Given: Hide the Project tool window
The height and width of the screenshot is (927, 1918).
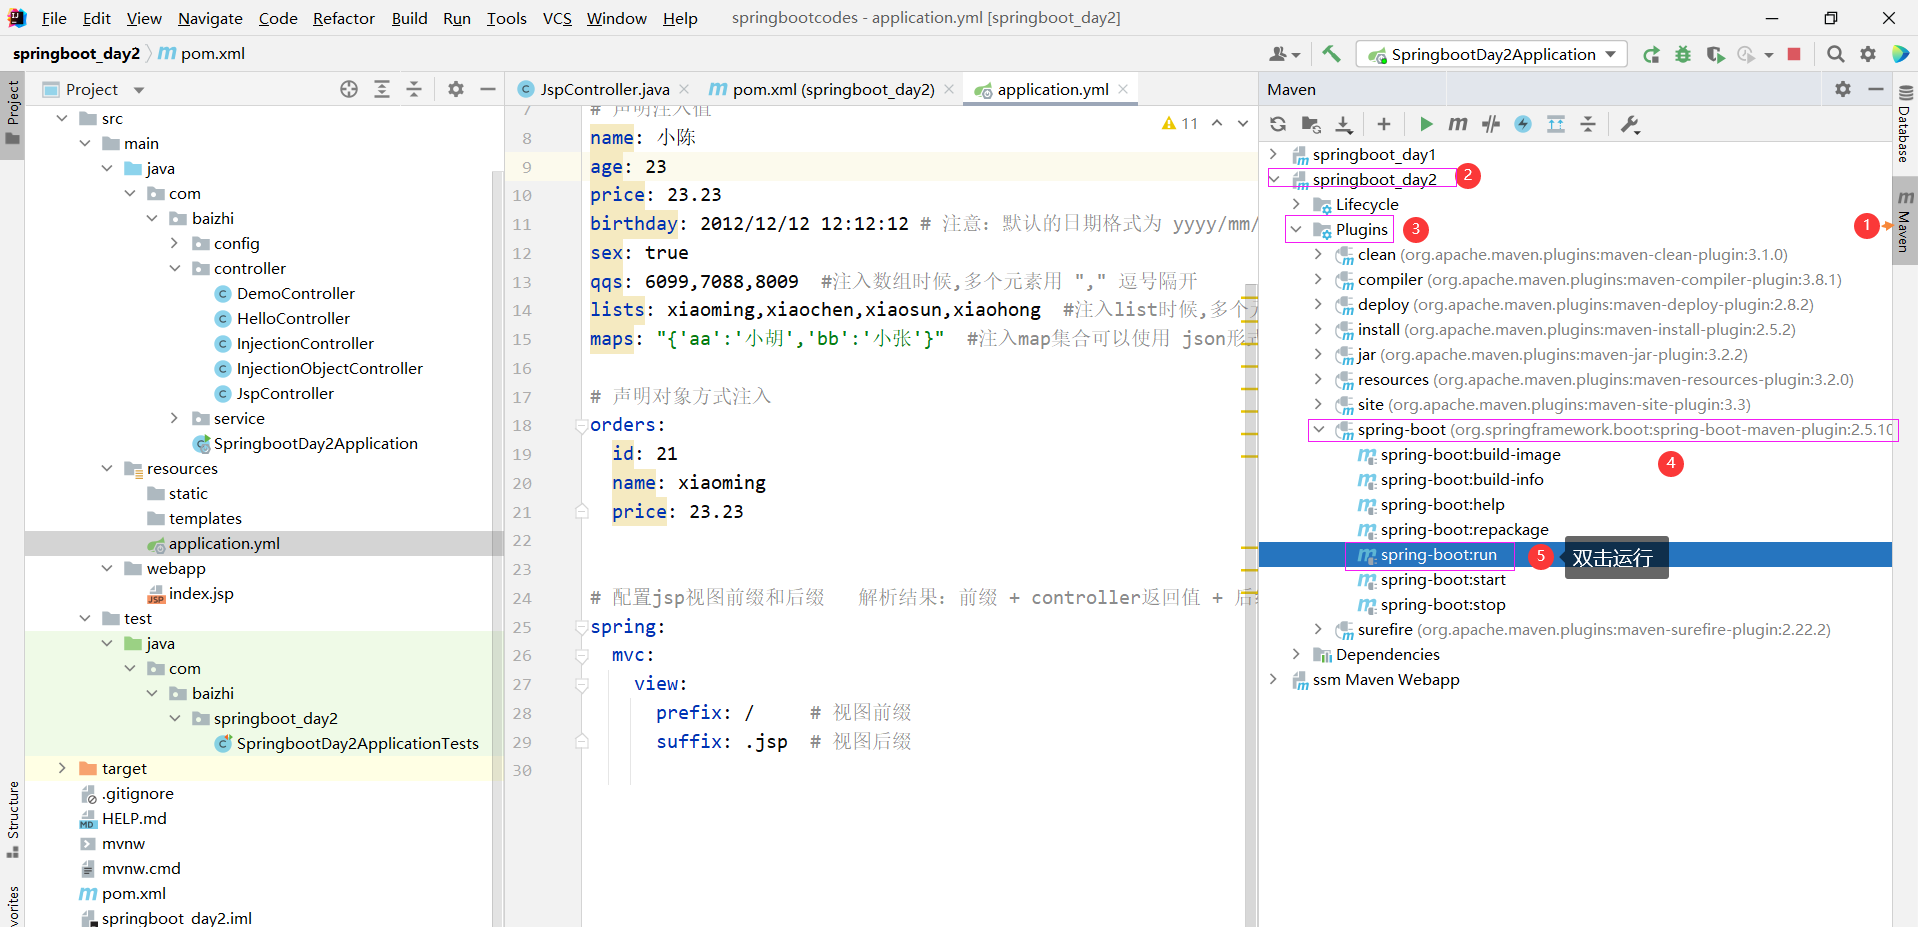Looking at the screenshot, I should (488, 89).
